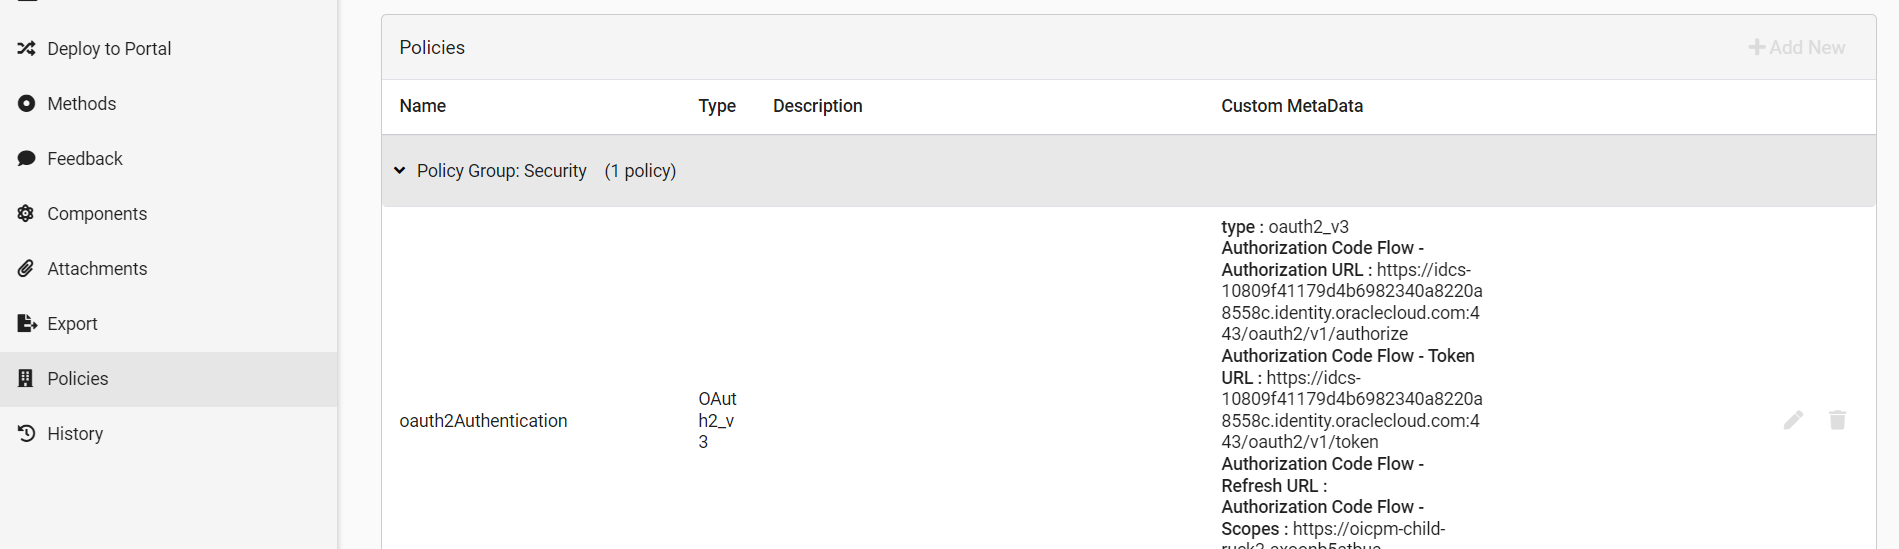Image resolution: width=1899 pixels, height=549 pixels.
Task: Open the History sidebar item
Action: (x=169, y=434)
